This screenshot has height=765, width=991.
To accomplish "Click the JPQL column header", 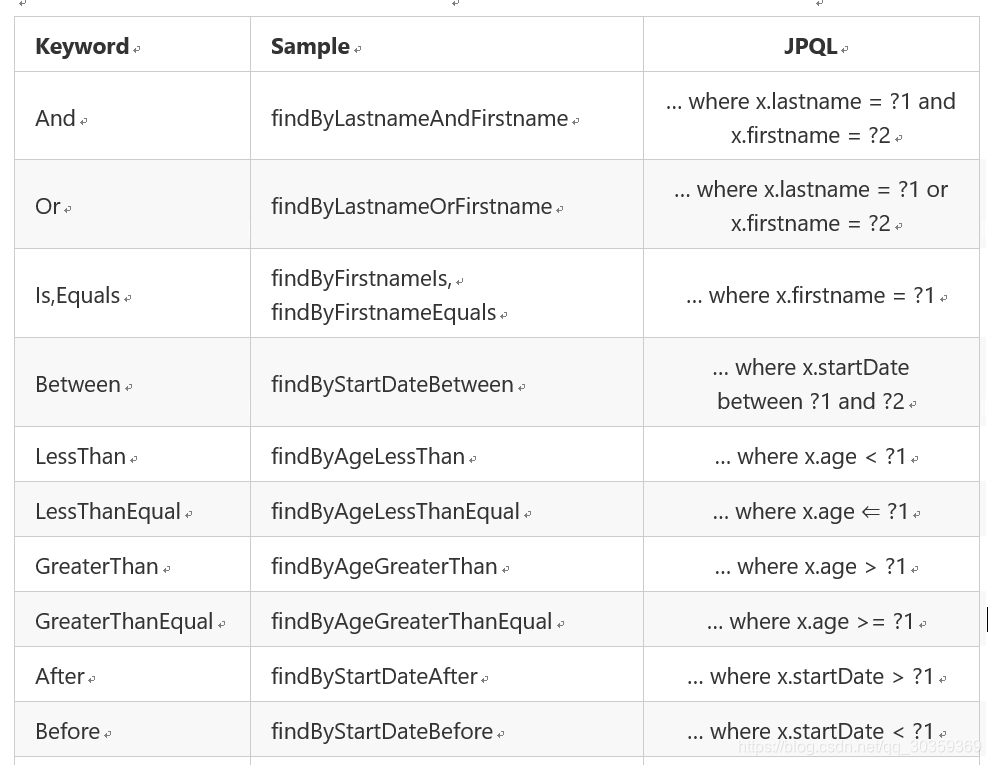I will [810, 46].
